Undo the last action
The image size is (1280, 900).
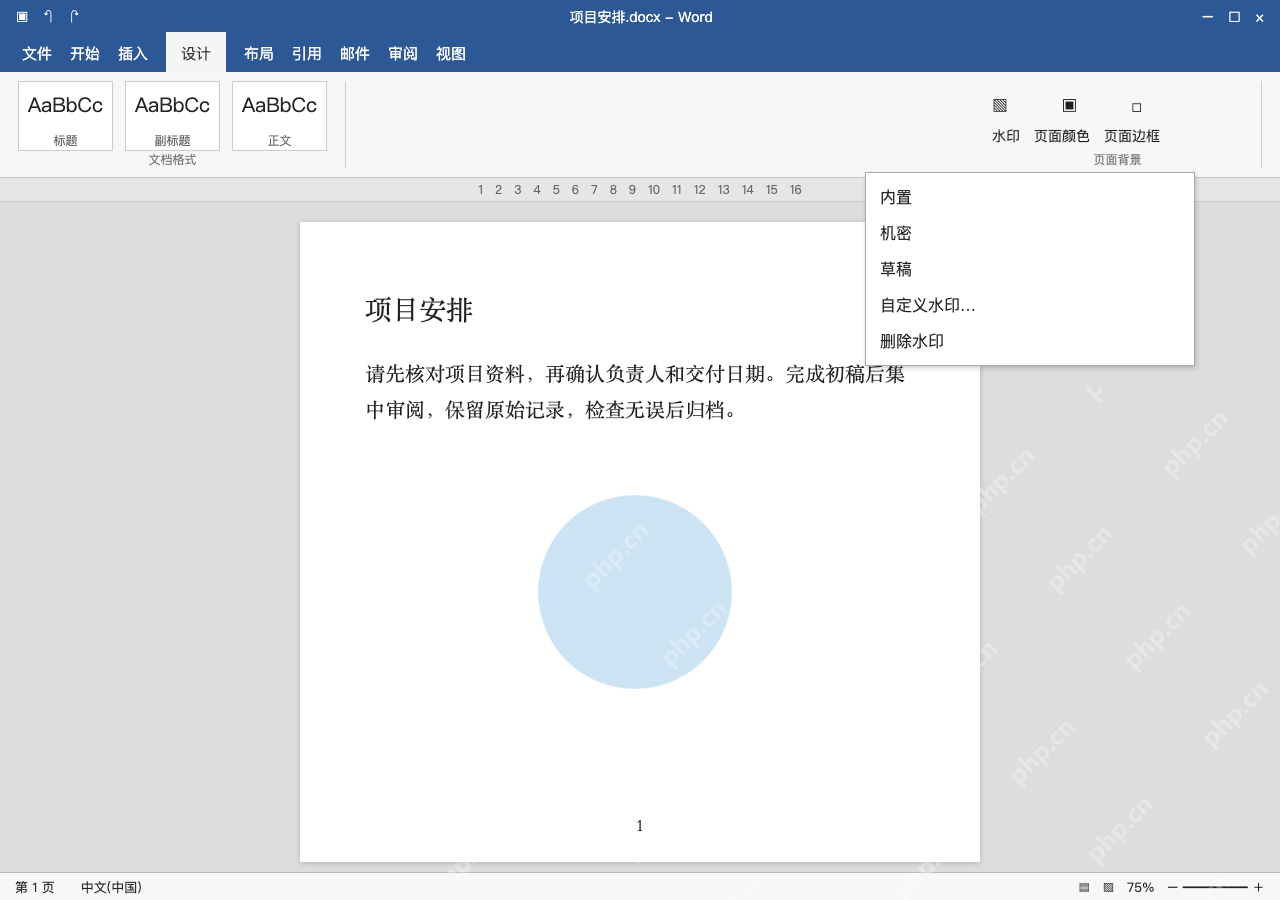click(x=48, y=17)
